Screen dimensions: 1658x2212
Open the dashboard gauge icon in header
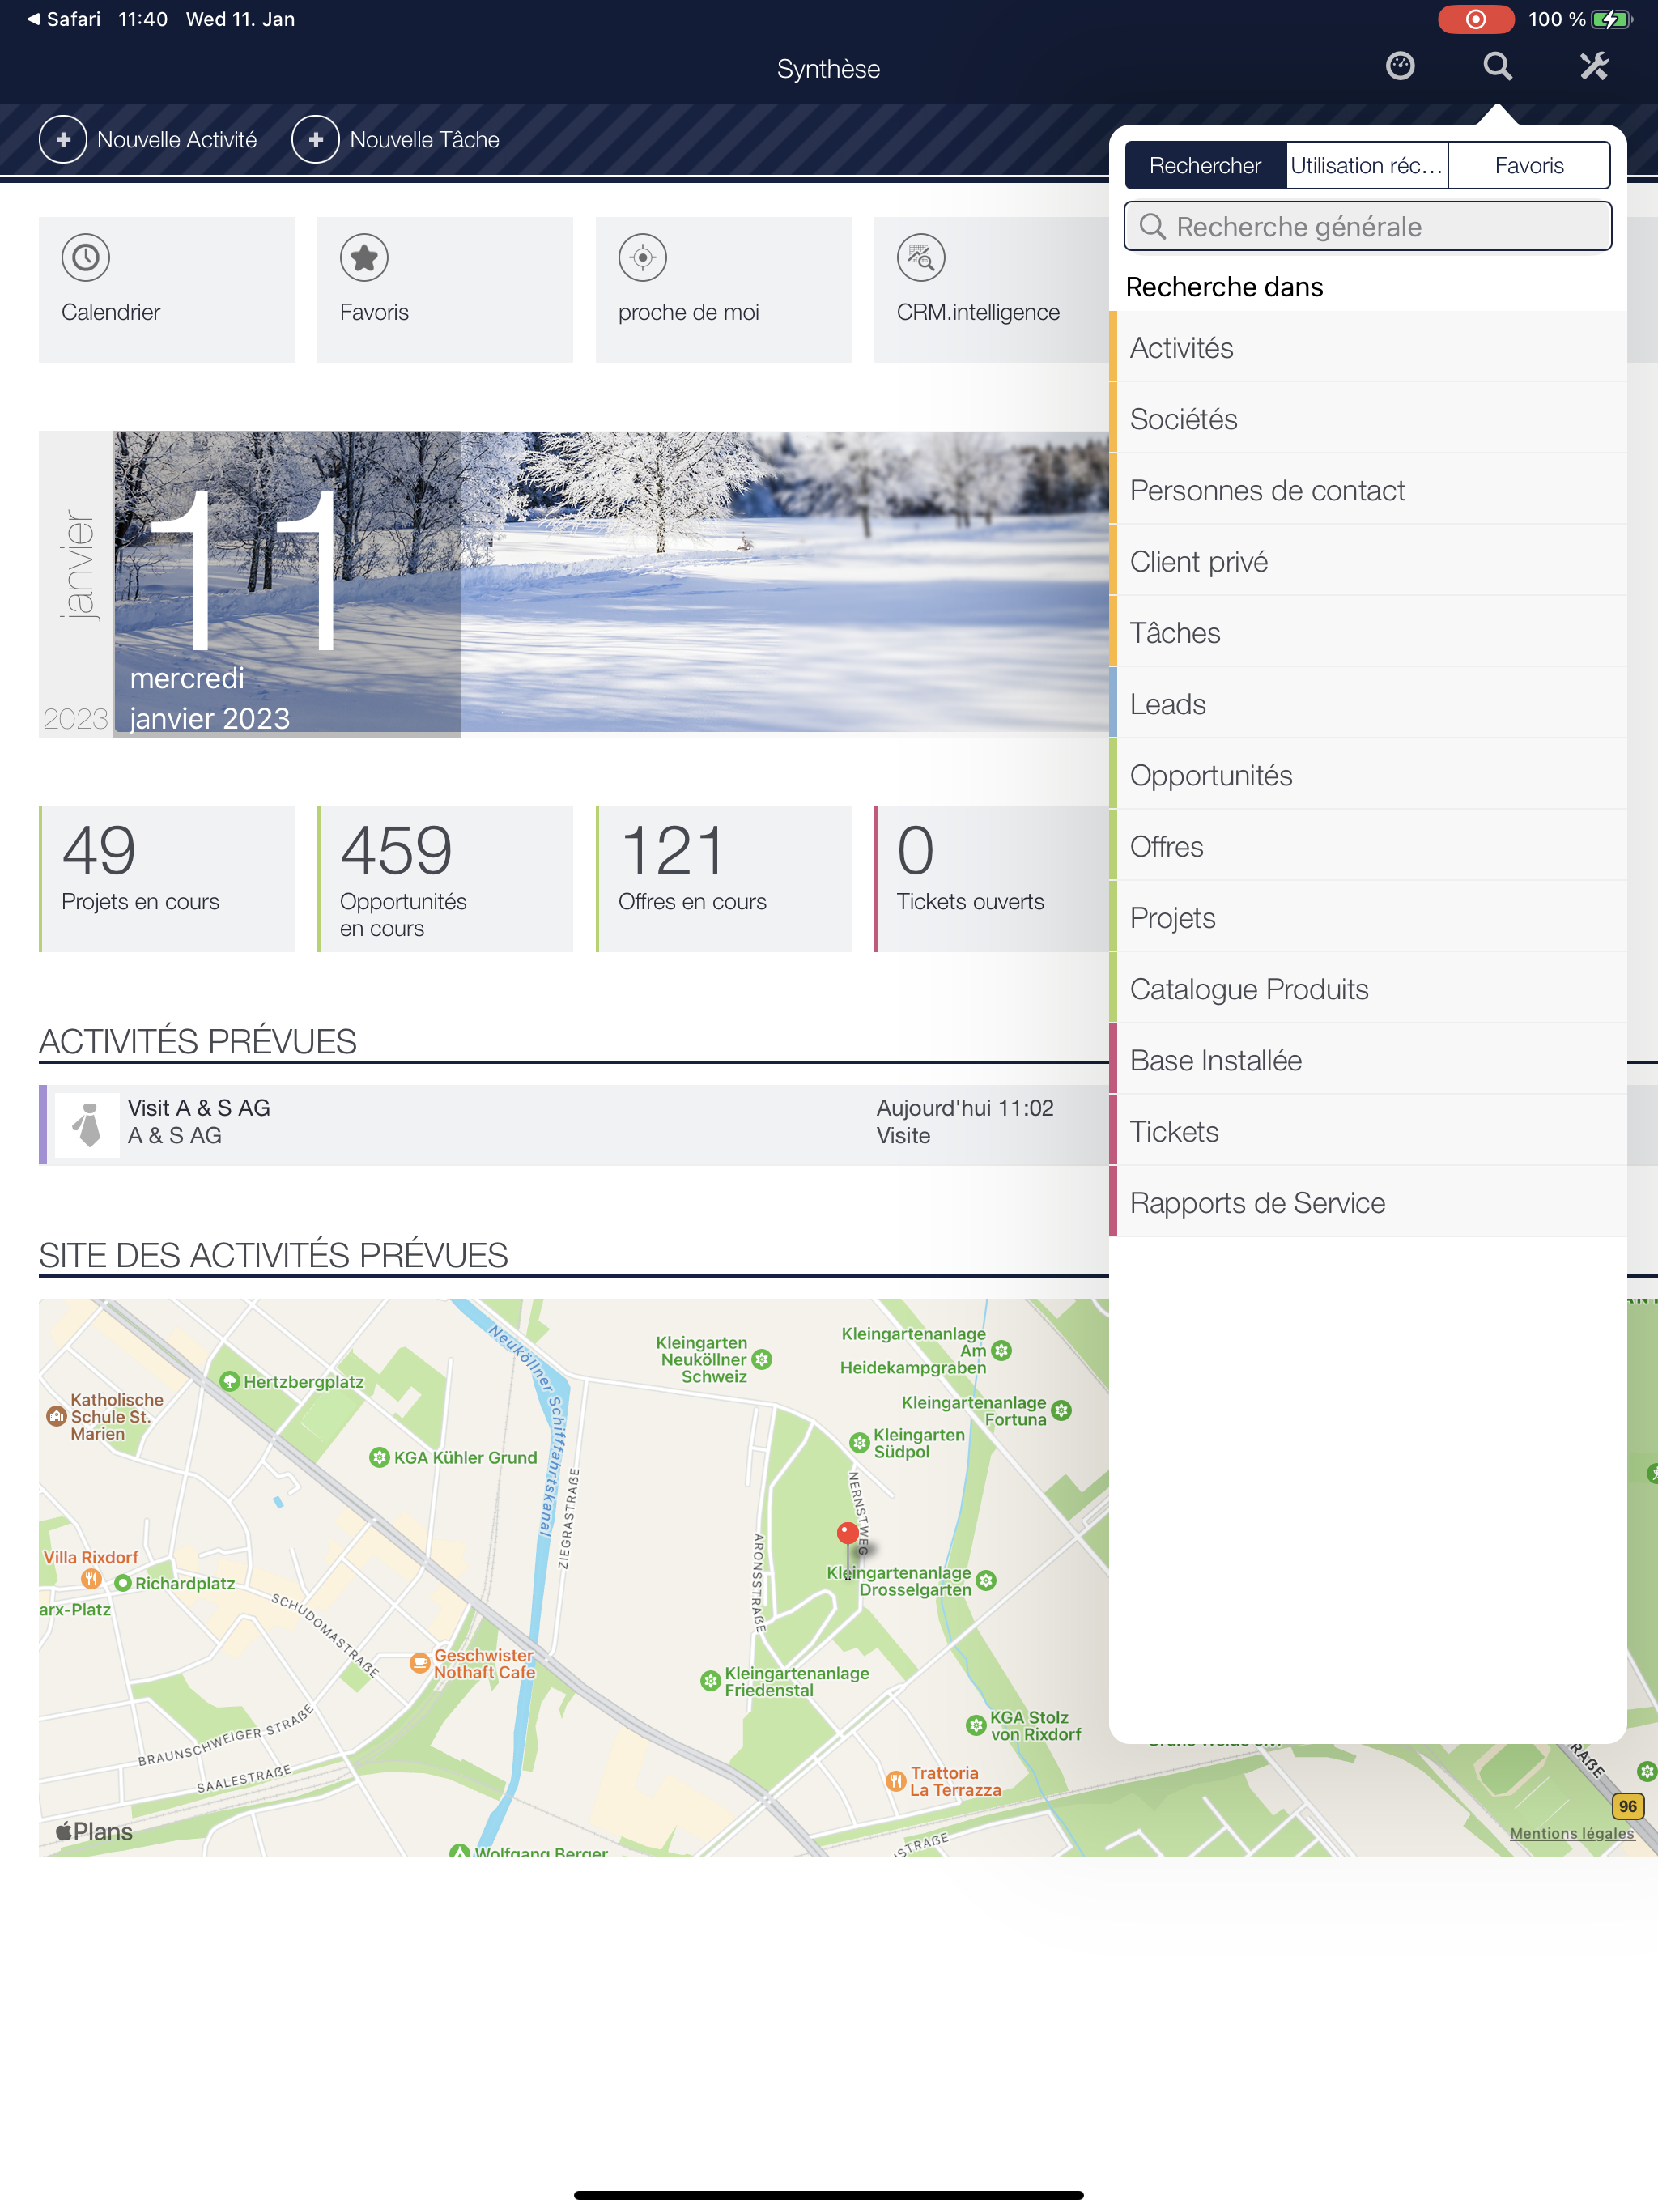tap(1400, 66)
